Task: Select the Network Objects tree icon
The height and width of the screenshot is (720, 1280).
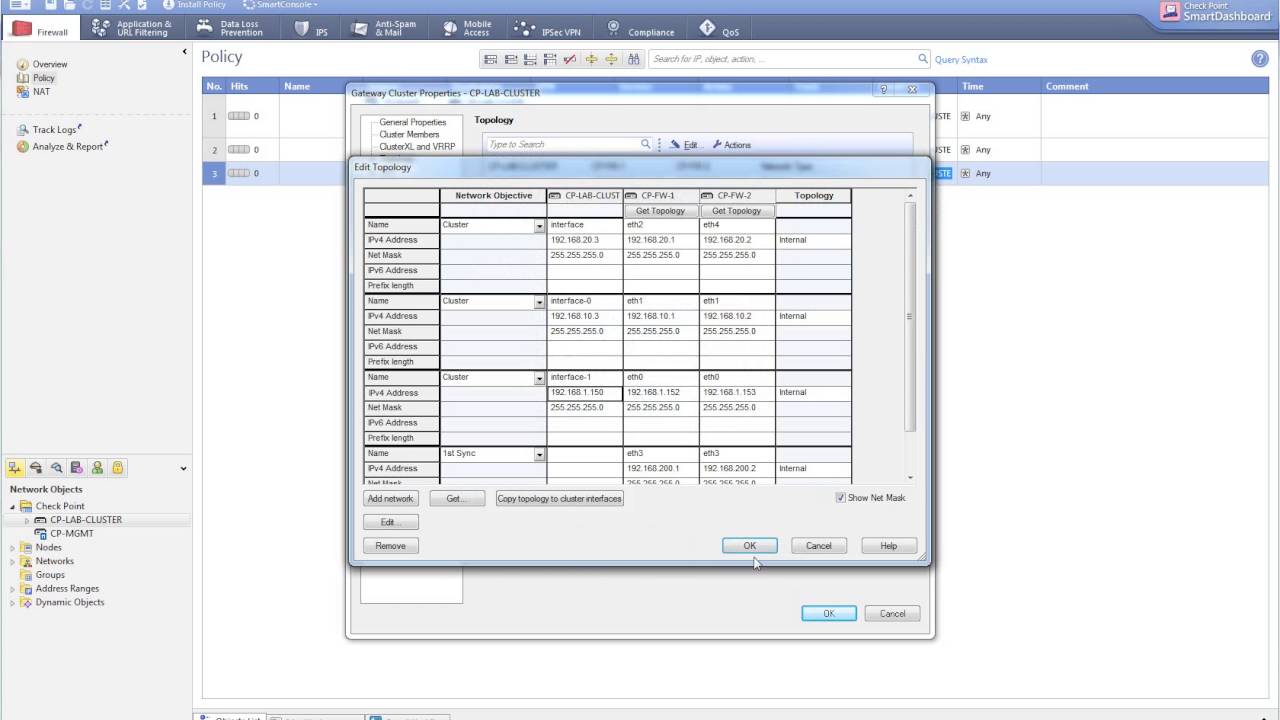Action: (16, 468)
